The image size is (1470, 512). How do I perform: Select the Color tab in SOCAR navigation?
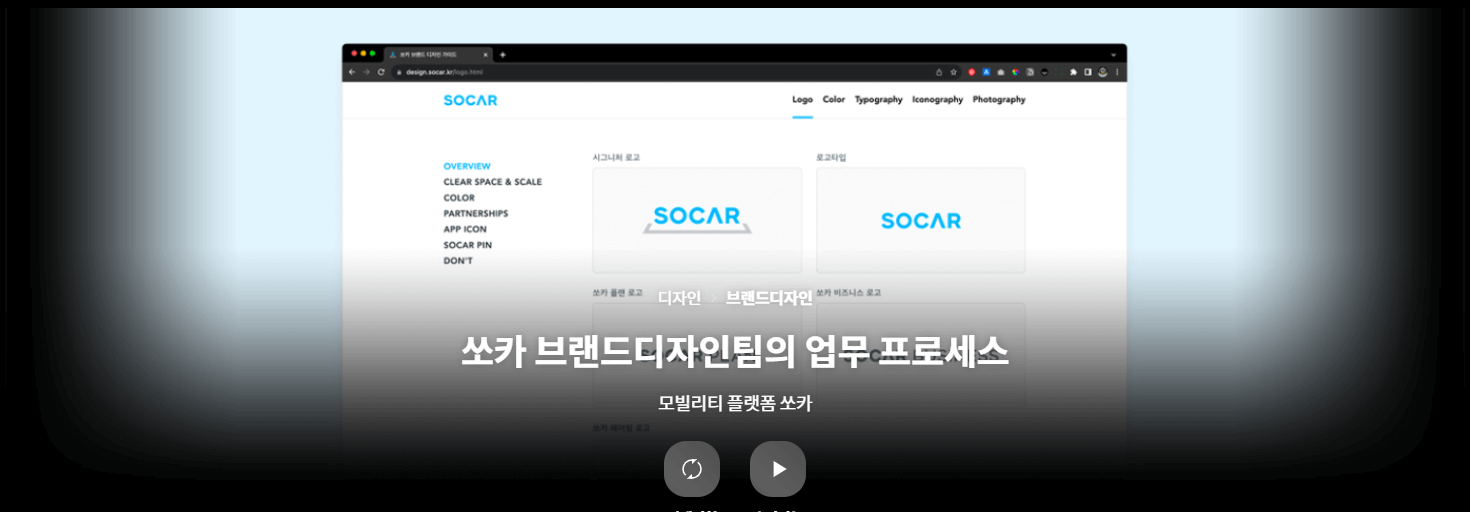coord(834,99)
